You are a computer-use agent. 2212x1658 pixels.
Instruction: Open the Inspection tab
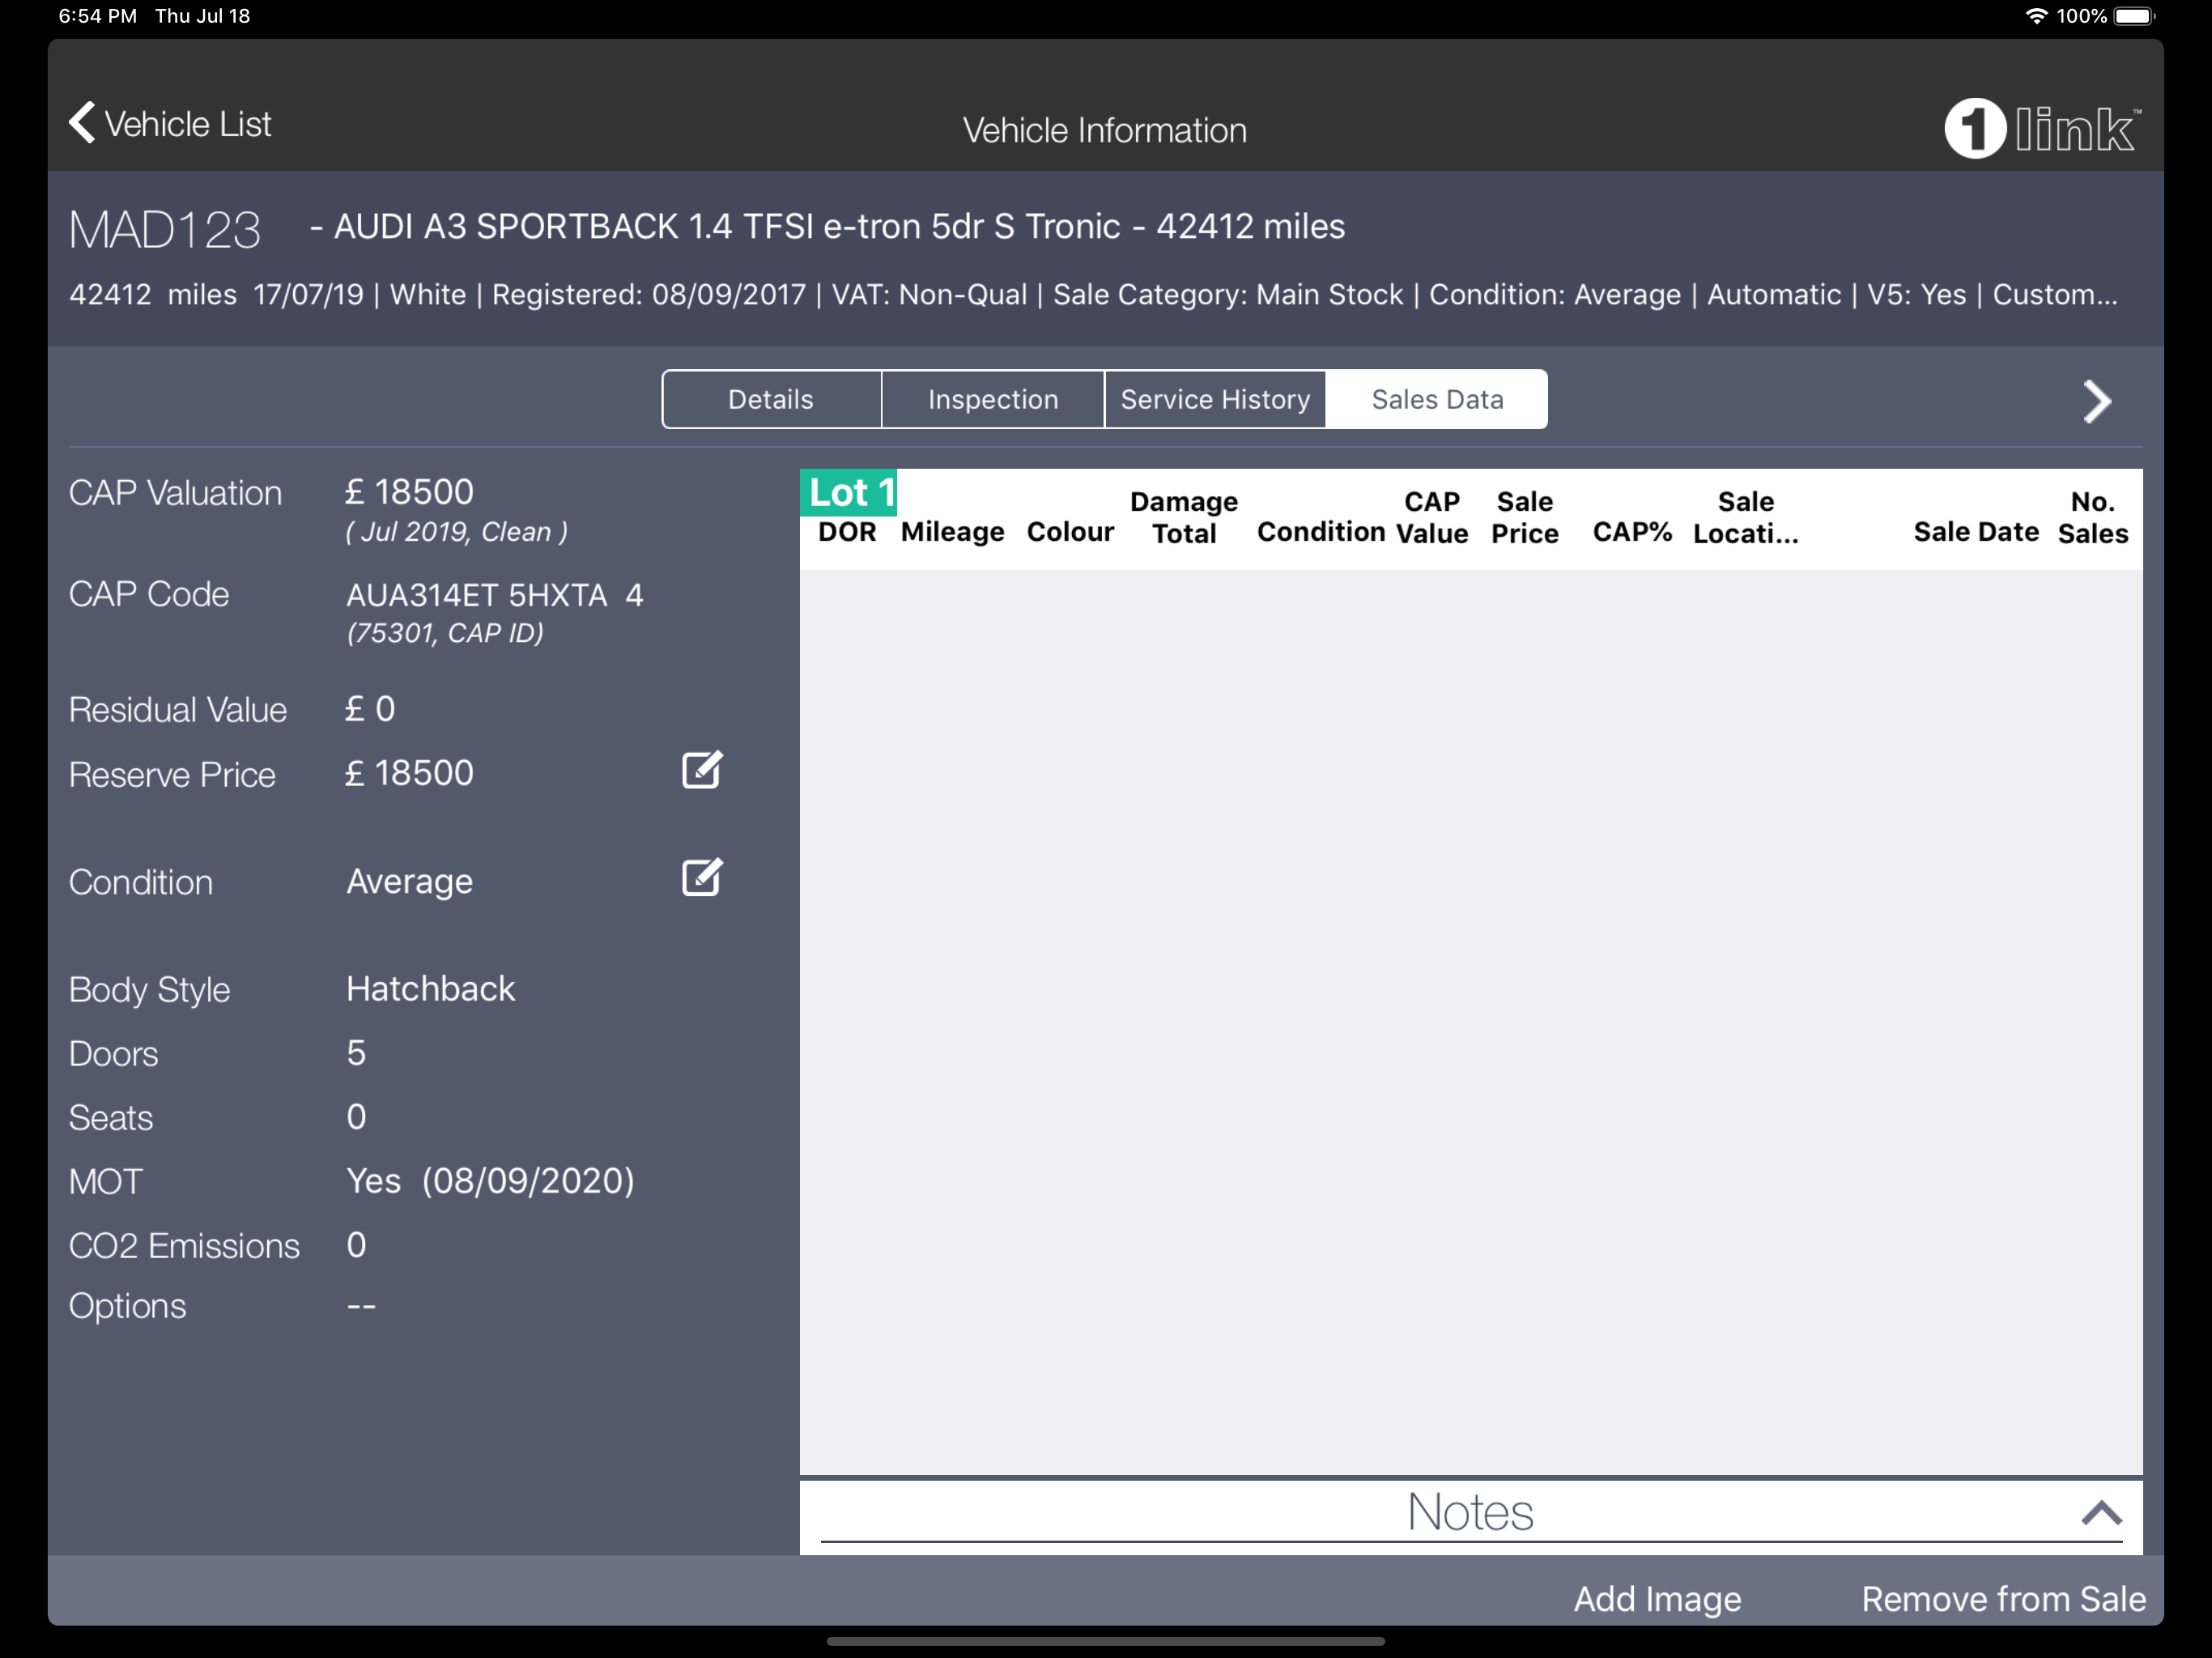[x=993, y=399]
